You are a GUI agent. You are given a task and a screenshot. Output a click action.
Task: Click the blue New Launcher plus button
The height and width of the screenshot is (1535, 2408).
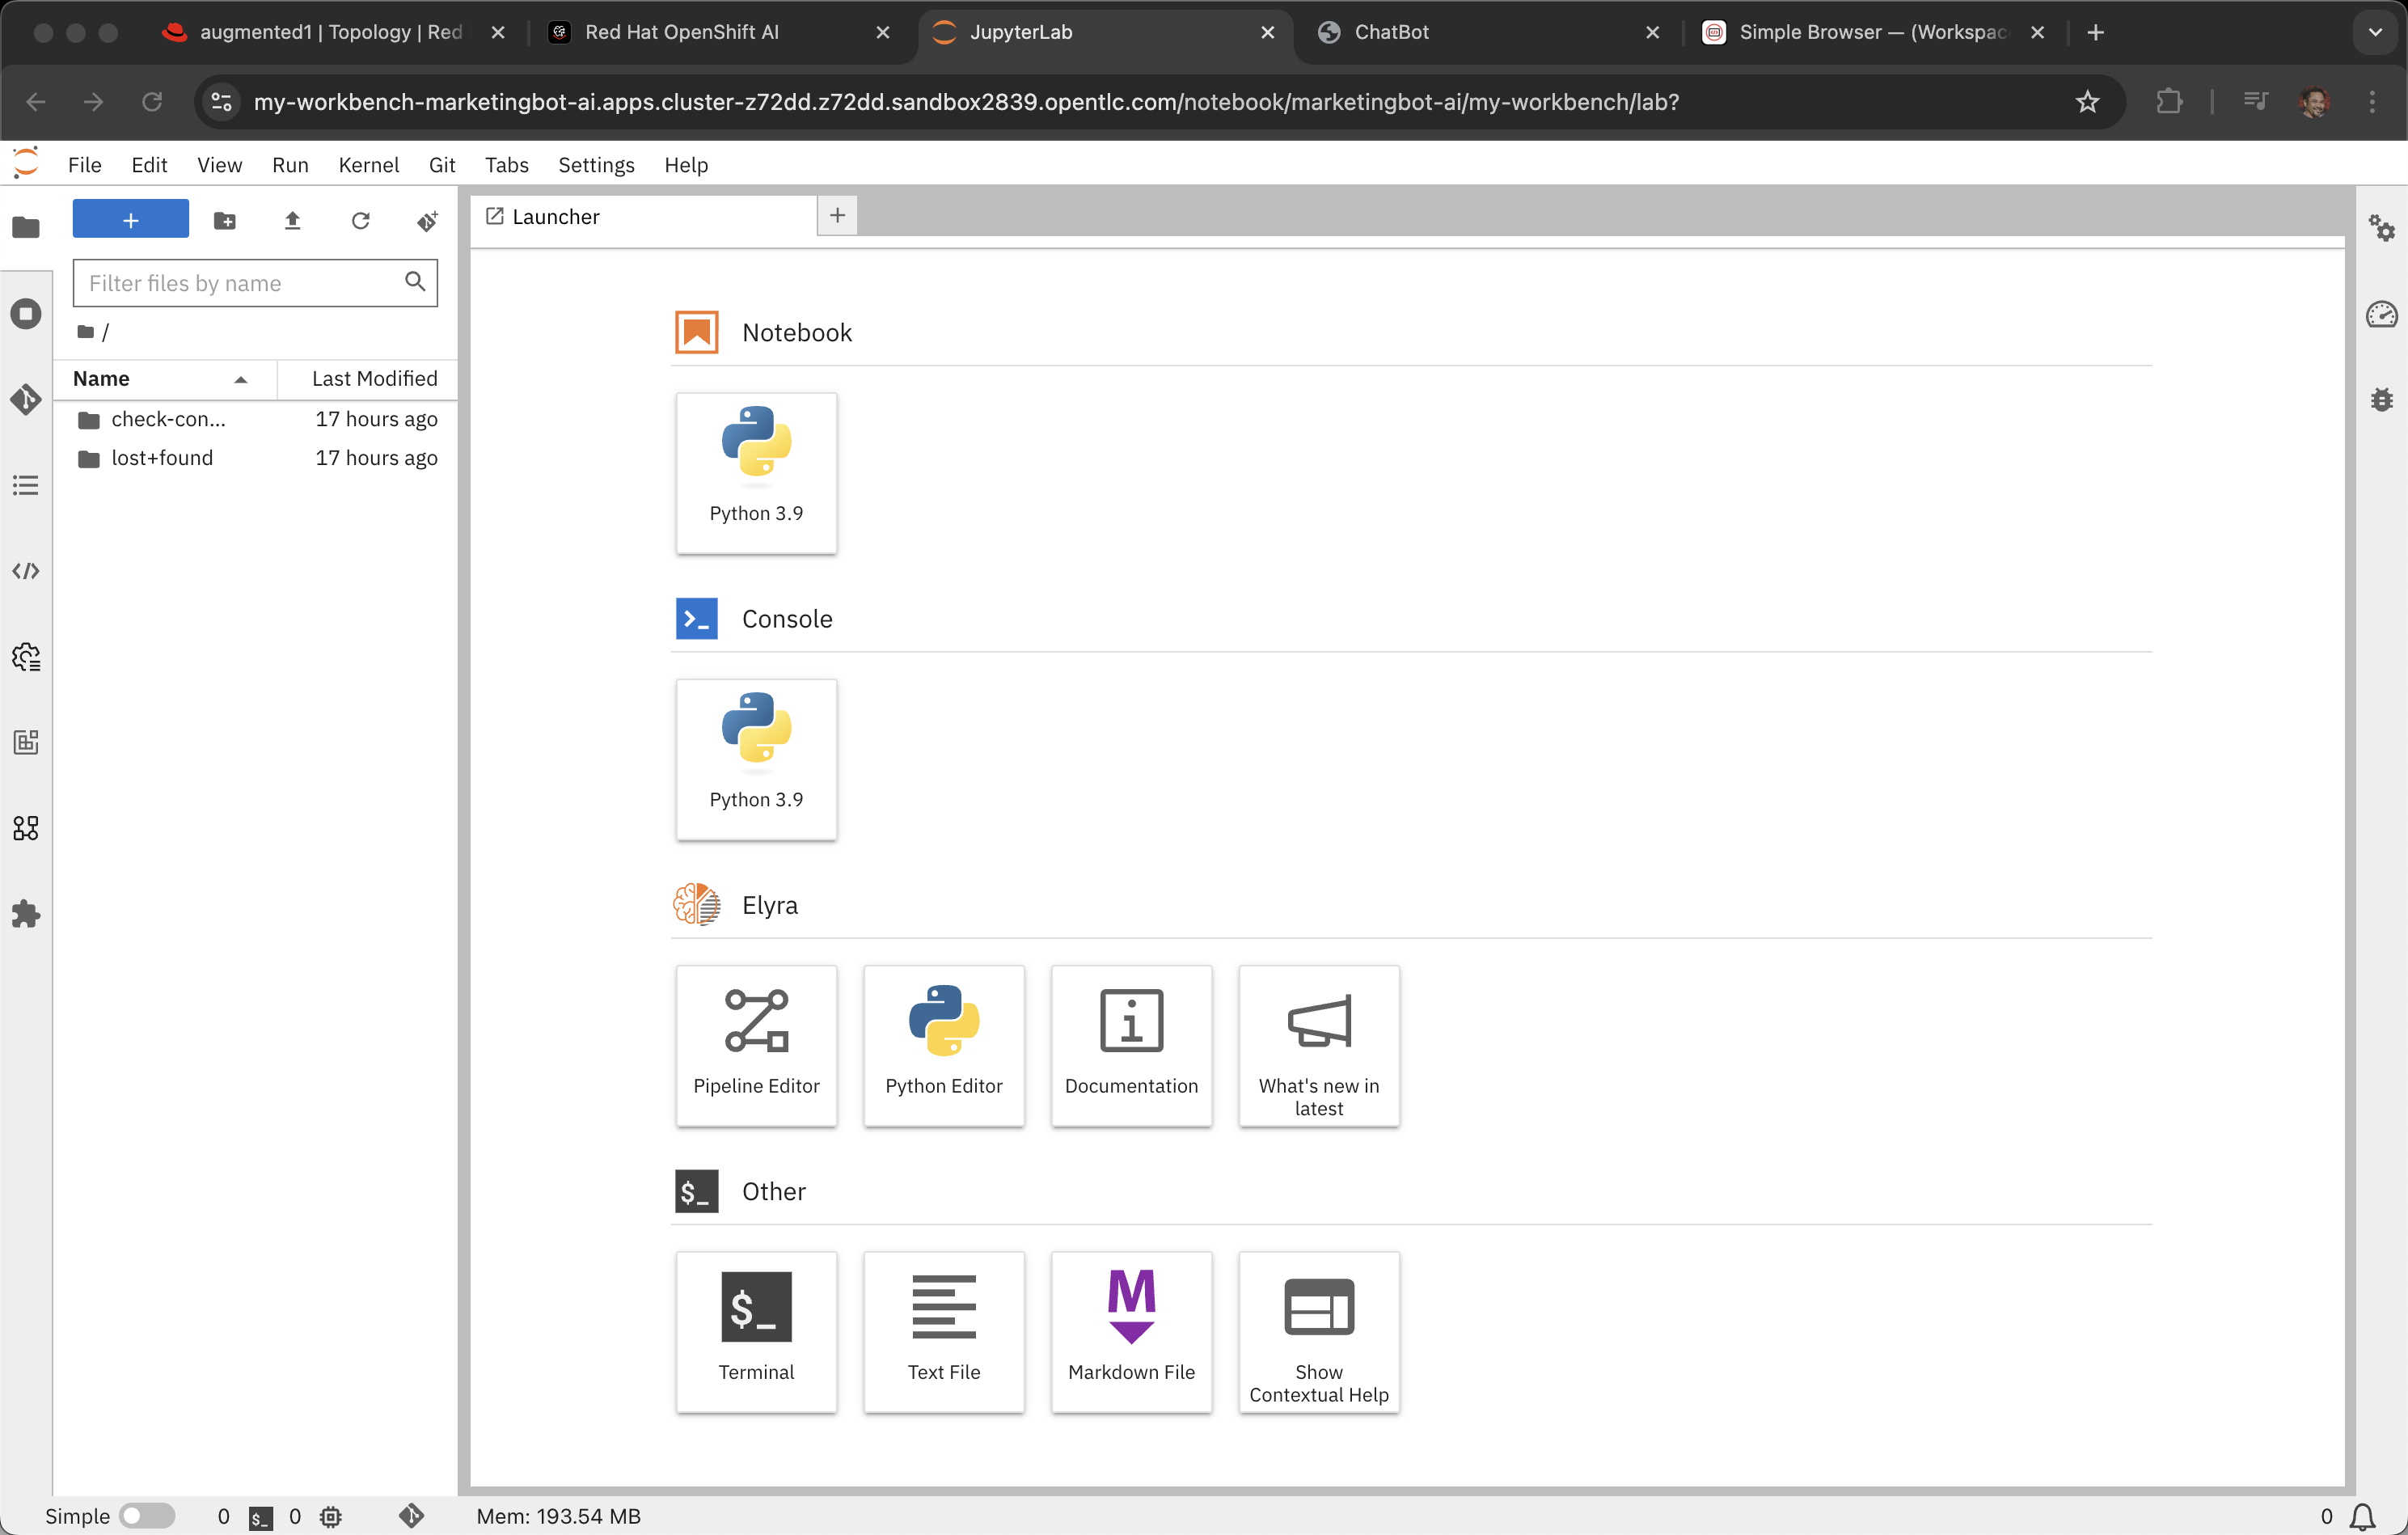[130, 220]
